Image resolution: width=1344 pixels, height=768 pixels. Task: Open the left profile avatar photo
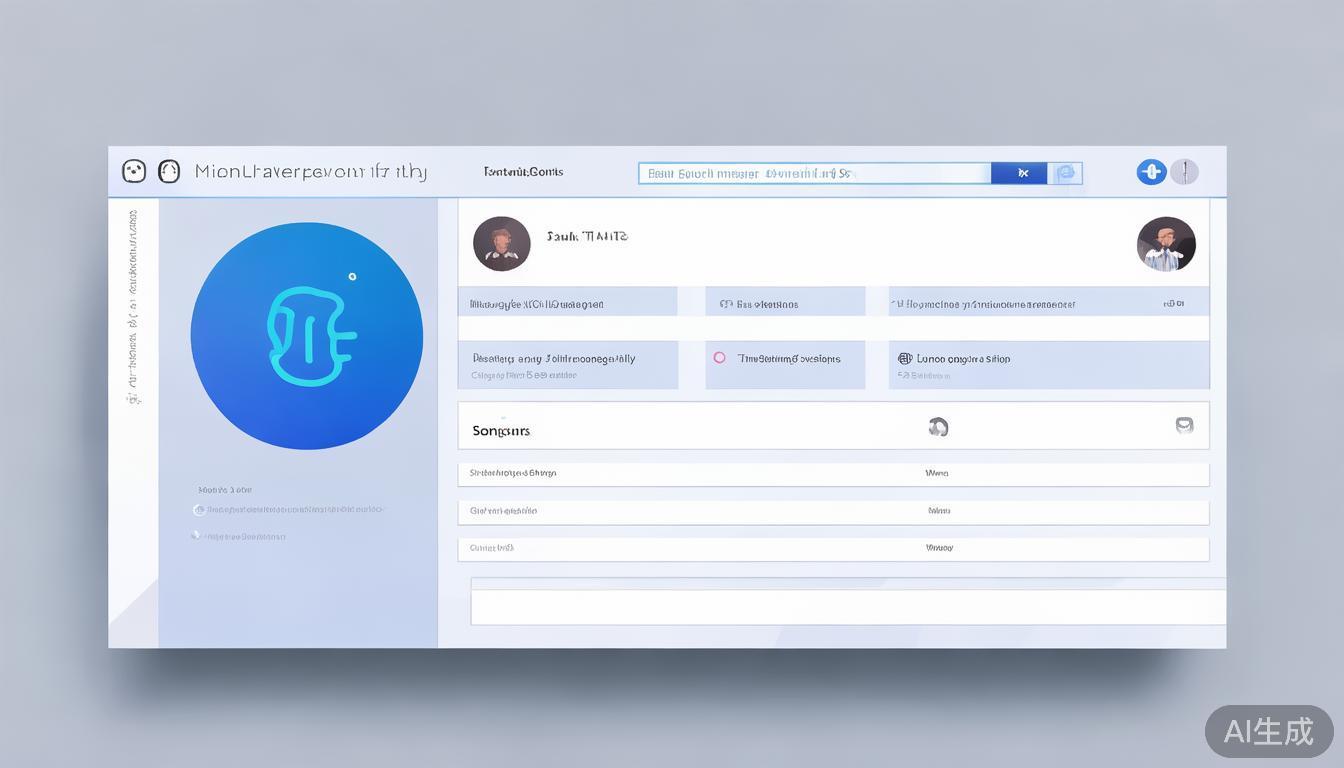tap(501, 243)
